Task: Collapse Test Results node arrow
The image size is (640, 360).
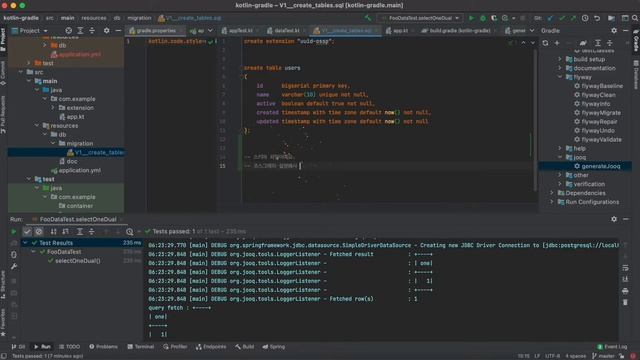Action: pos(25,243)
